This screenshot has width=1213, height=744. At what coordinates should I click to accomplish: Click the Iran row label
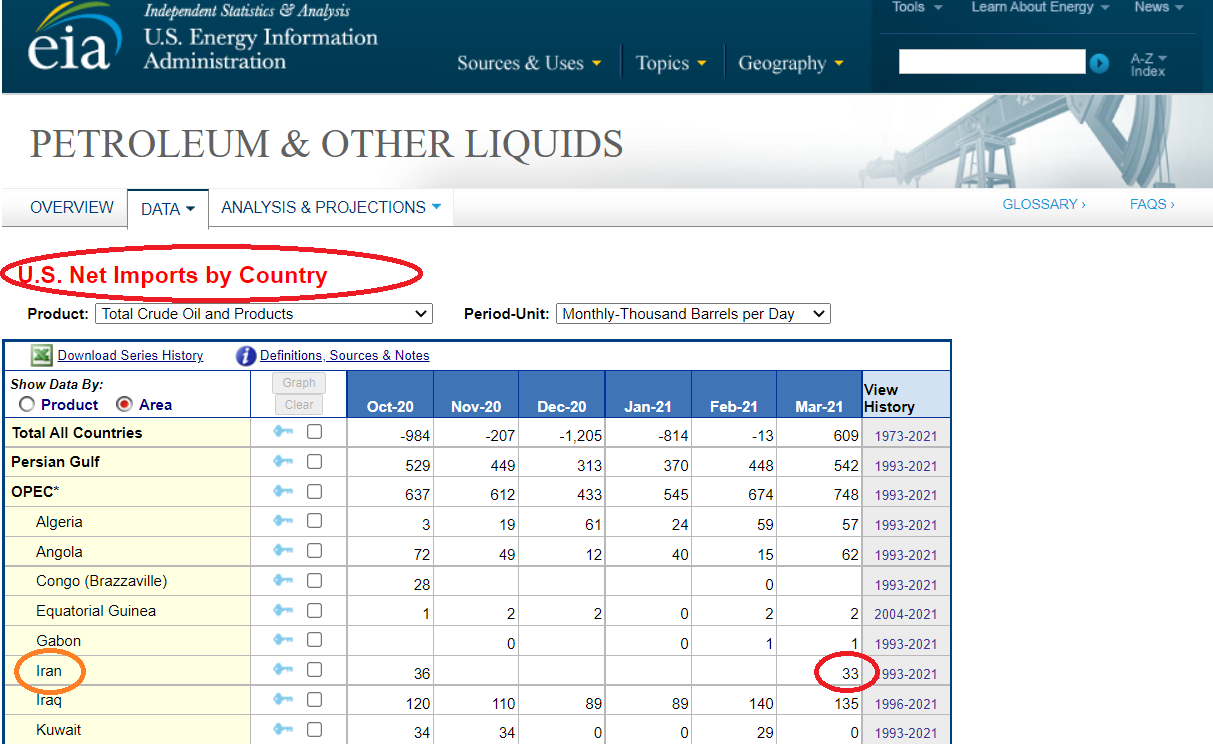coord(49,671)
